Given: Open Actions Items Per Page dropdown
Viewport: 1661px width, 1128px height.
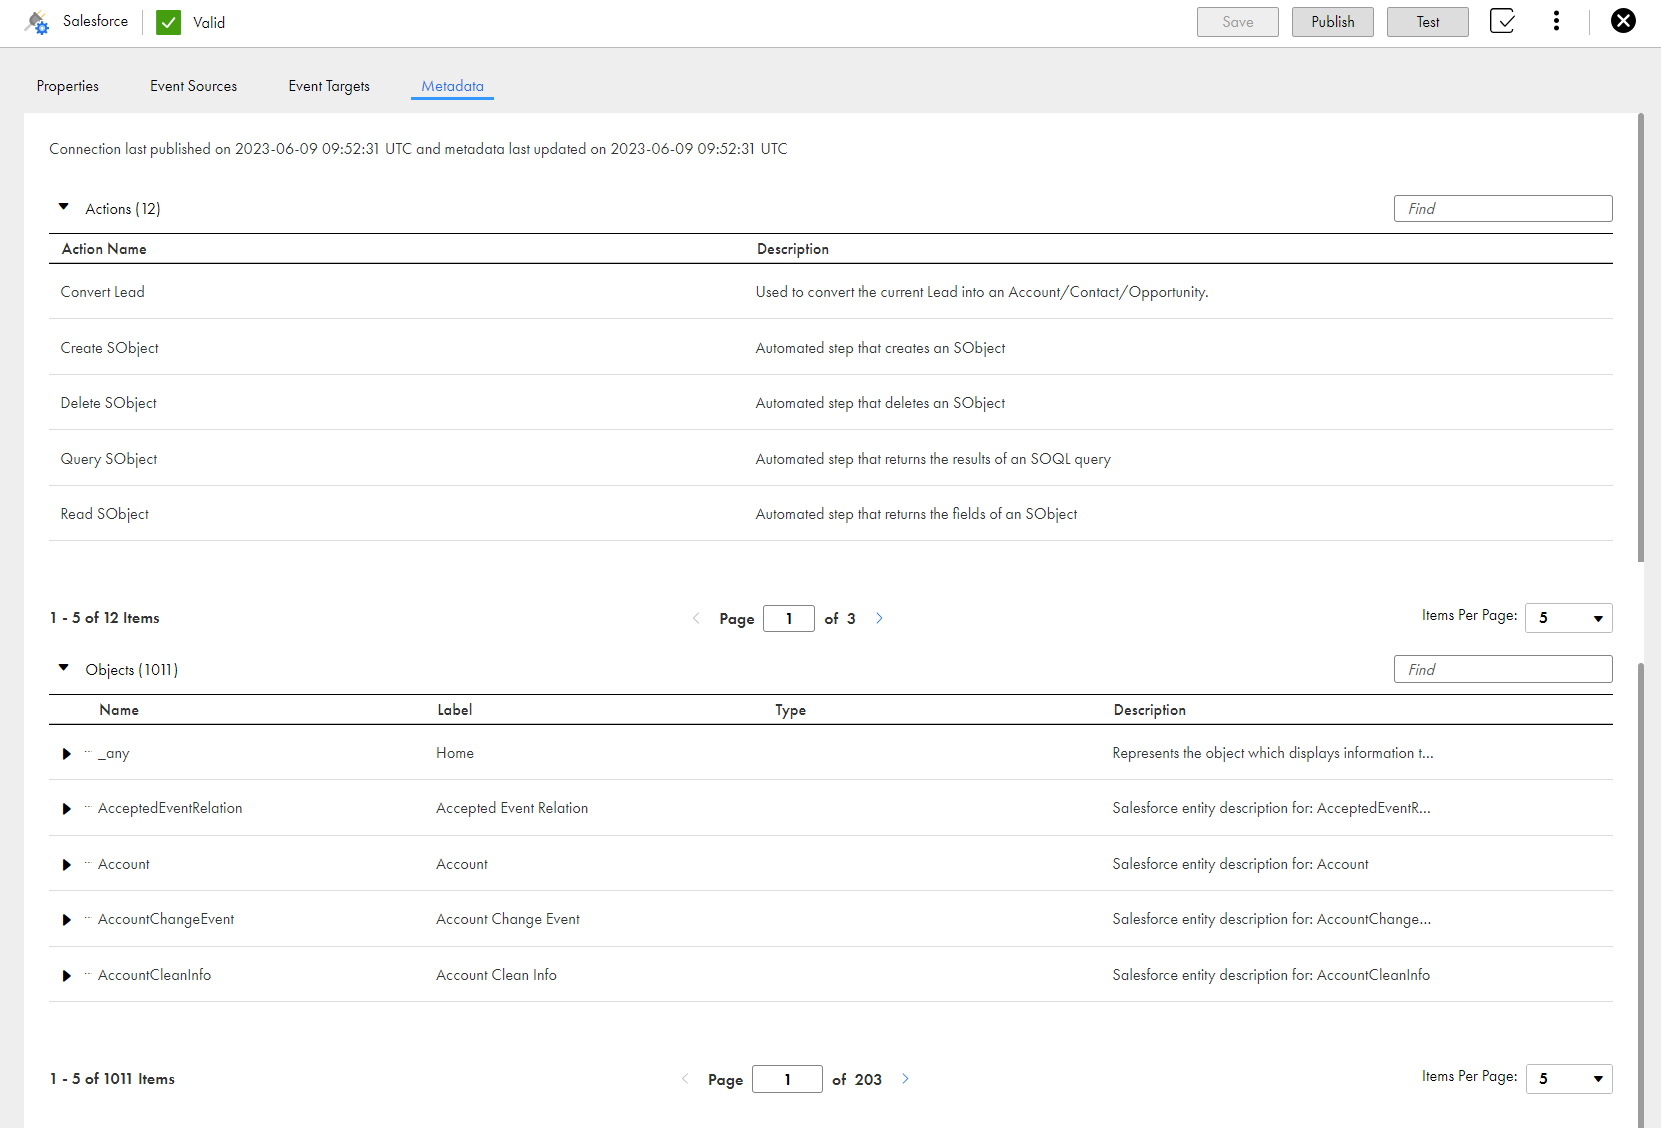Looking at the screenshot, I should (x=1569, y=618).
